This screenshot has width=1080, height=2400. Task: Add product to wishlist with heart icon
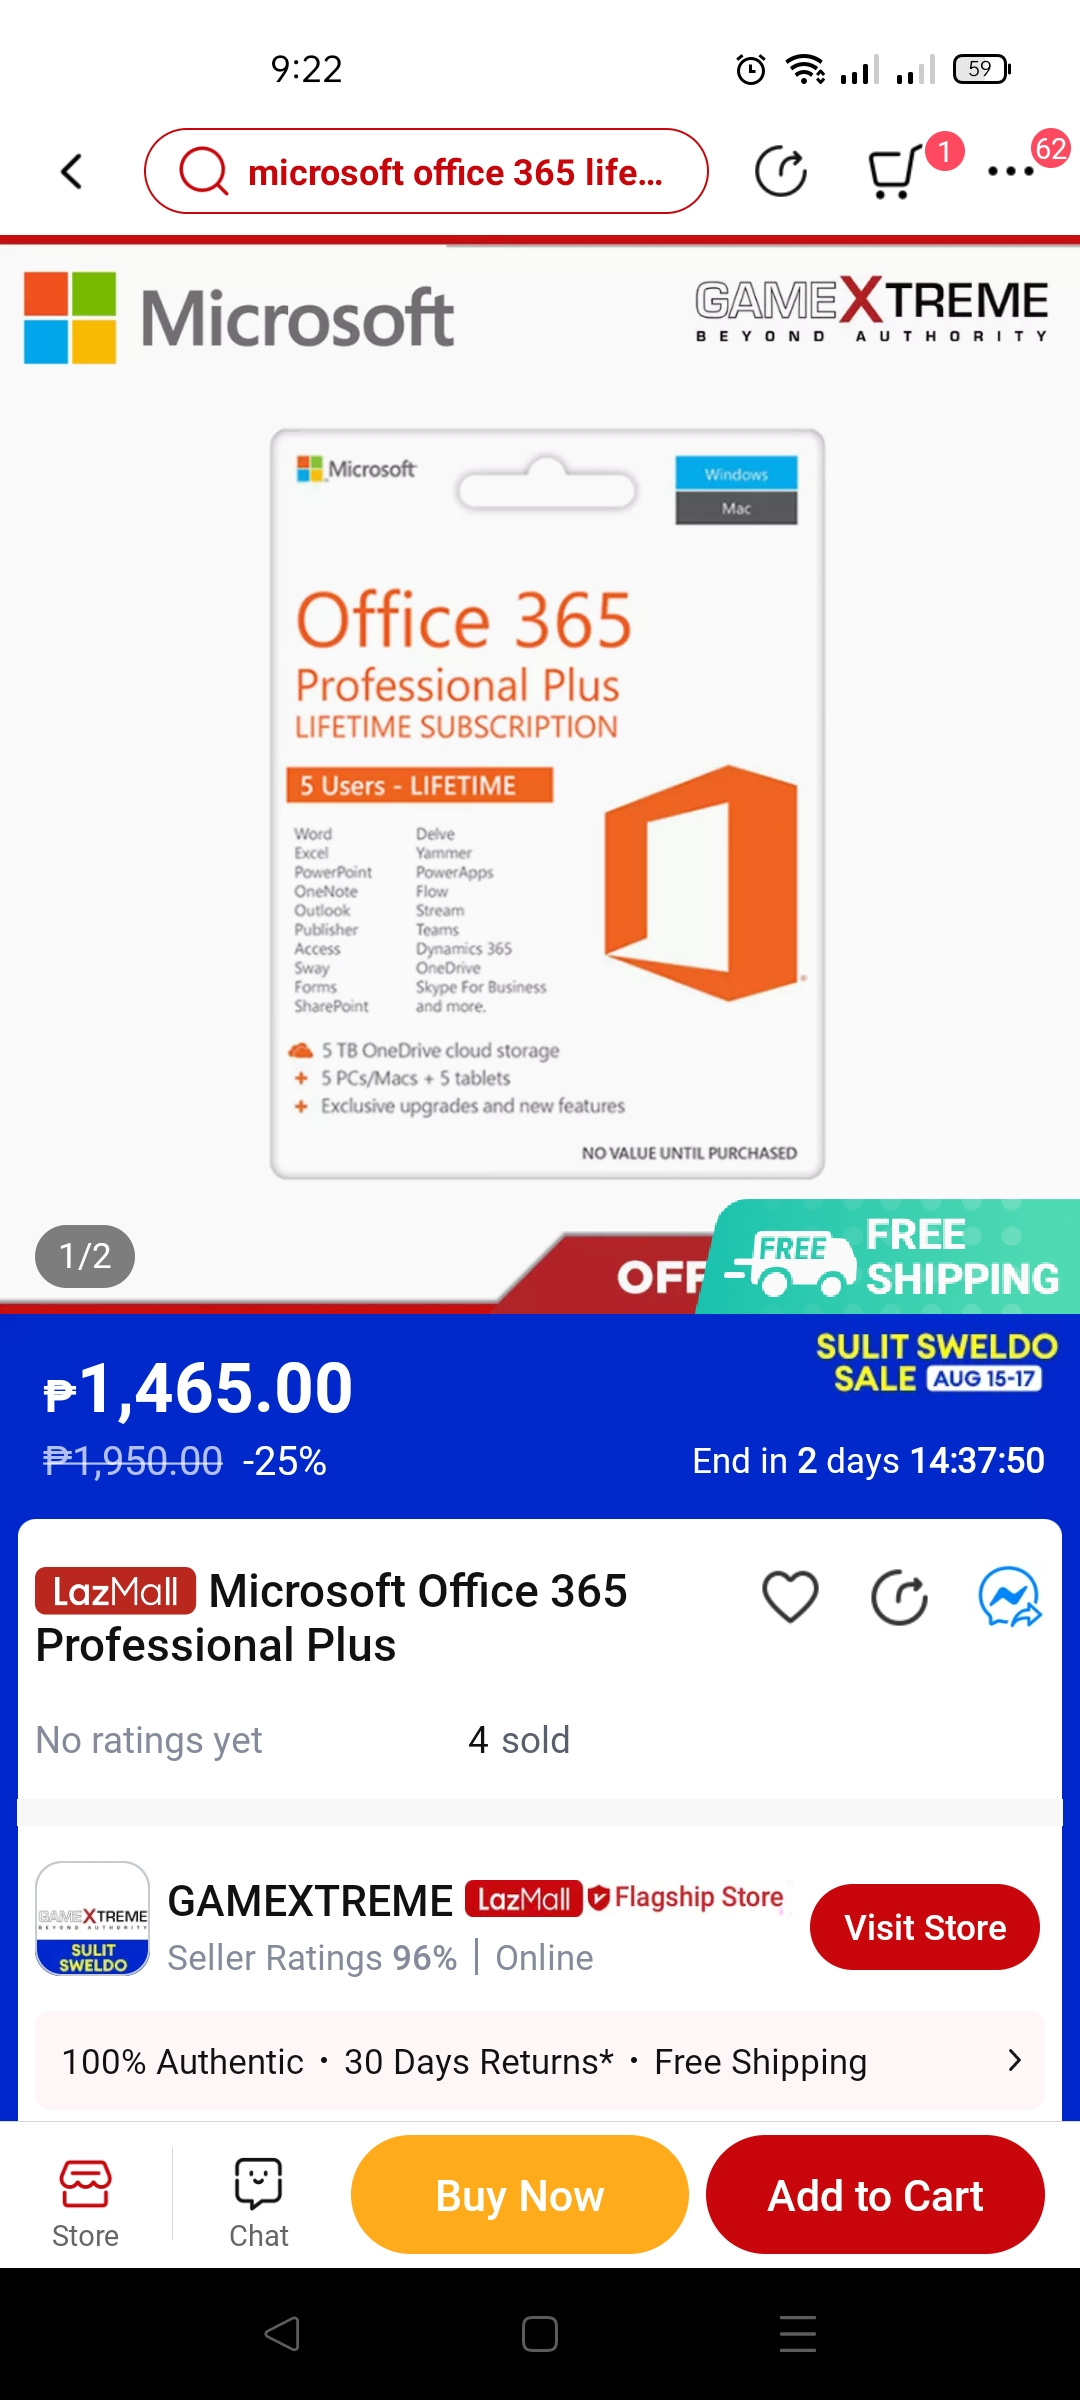click(790, 1597)
